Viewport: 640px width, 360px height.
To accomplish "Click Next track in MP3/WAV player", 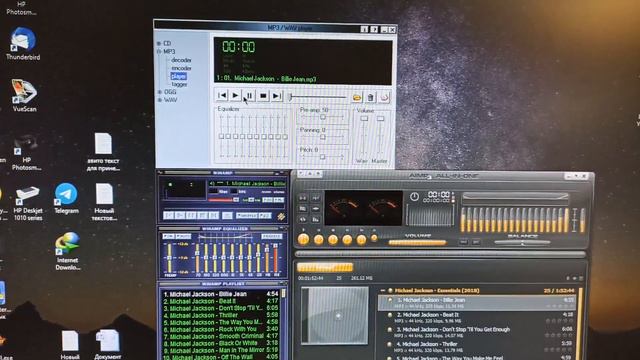I will [277, 96].
